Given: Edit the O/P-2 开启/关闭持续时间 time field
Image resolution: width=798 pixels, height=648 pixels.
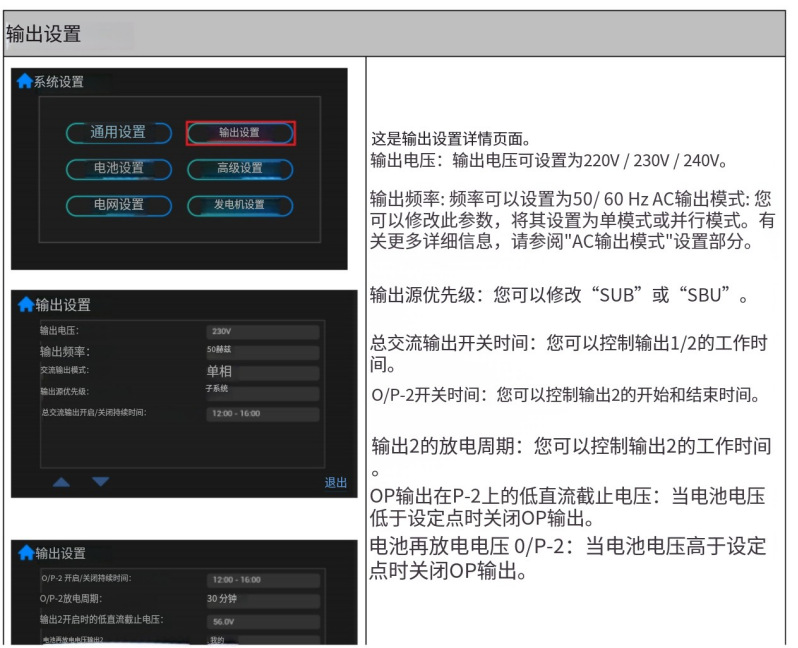Looking at the screenshot, I should point(264,579).
